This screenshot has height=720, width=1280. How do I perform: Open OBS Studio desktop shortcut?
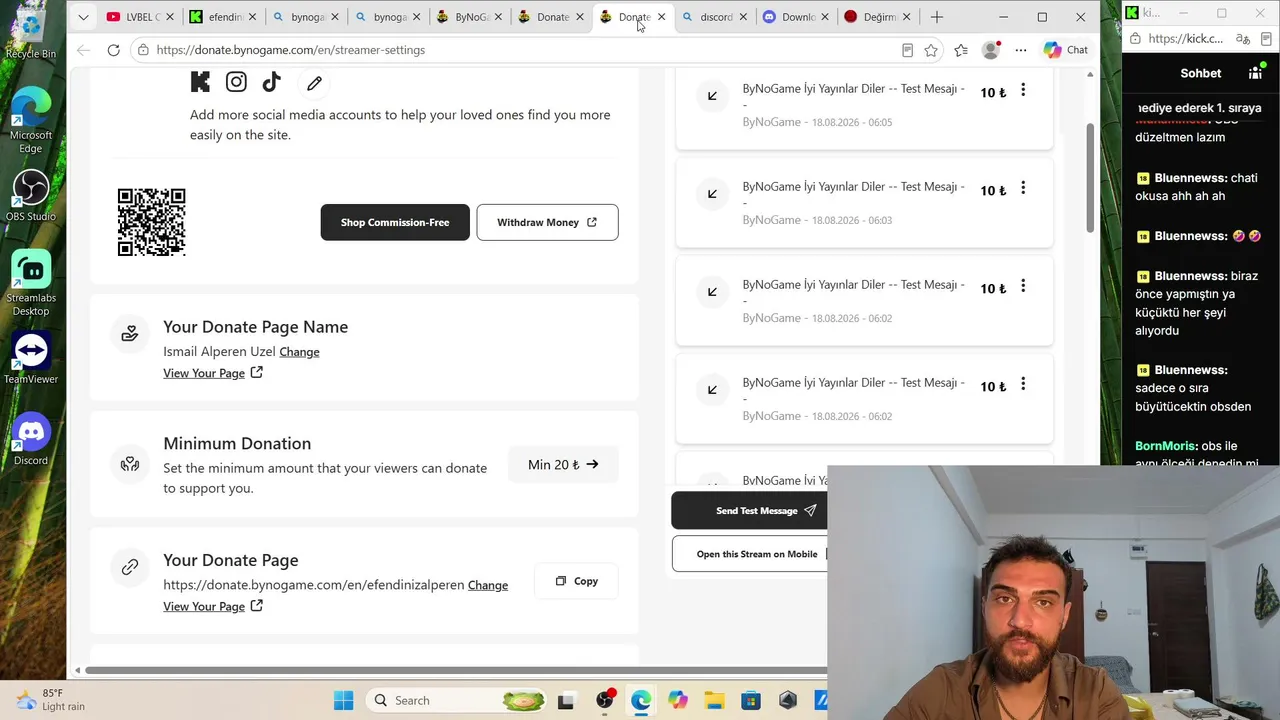coord(31,195)
